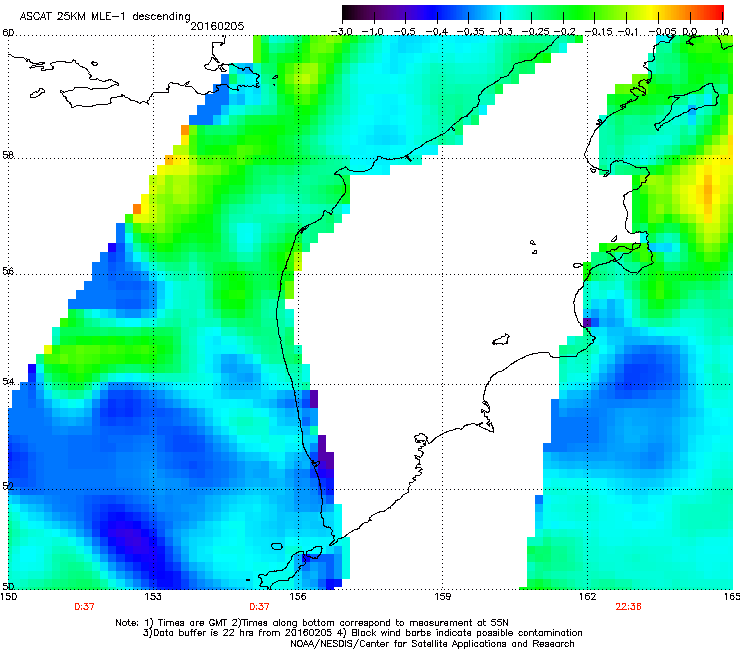
Task: Click the latitude label 56
Action: (8, 271)
